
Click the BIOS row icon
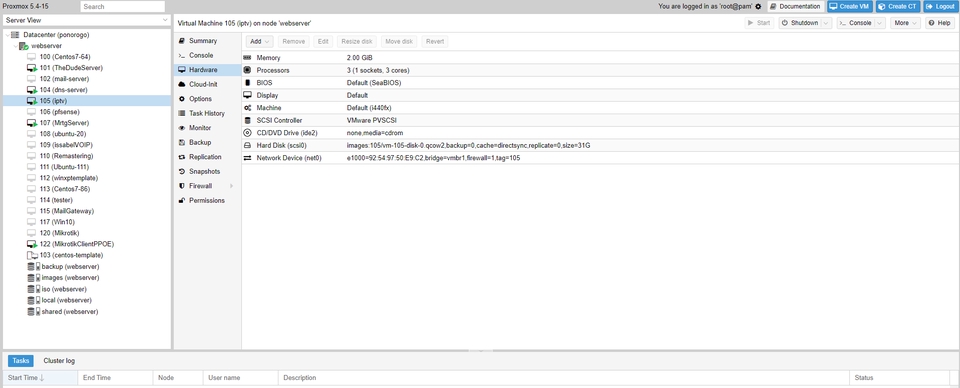[247, 83]
